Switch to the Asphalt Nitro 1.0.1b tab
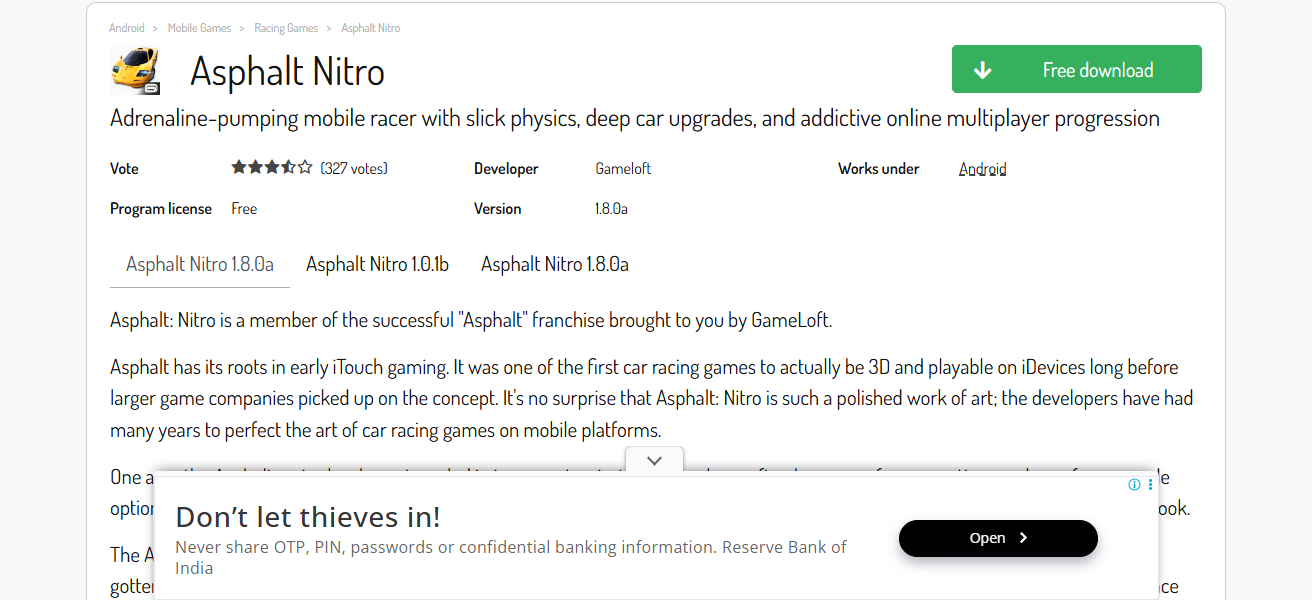1312x600 pixels. (x=377, y=263)
